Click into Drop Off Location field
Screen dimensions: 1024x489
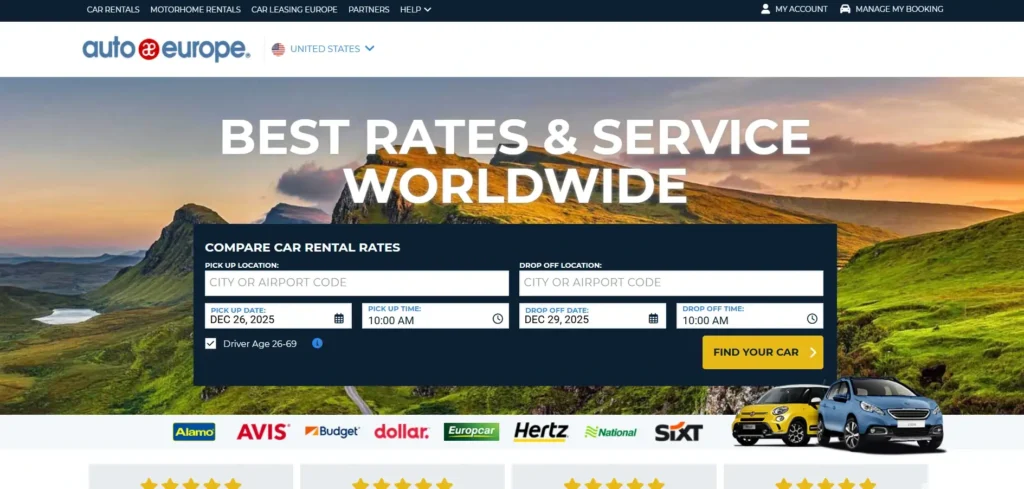pos(671,283)
